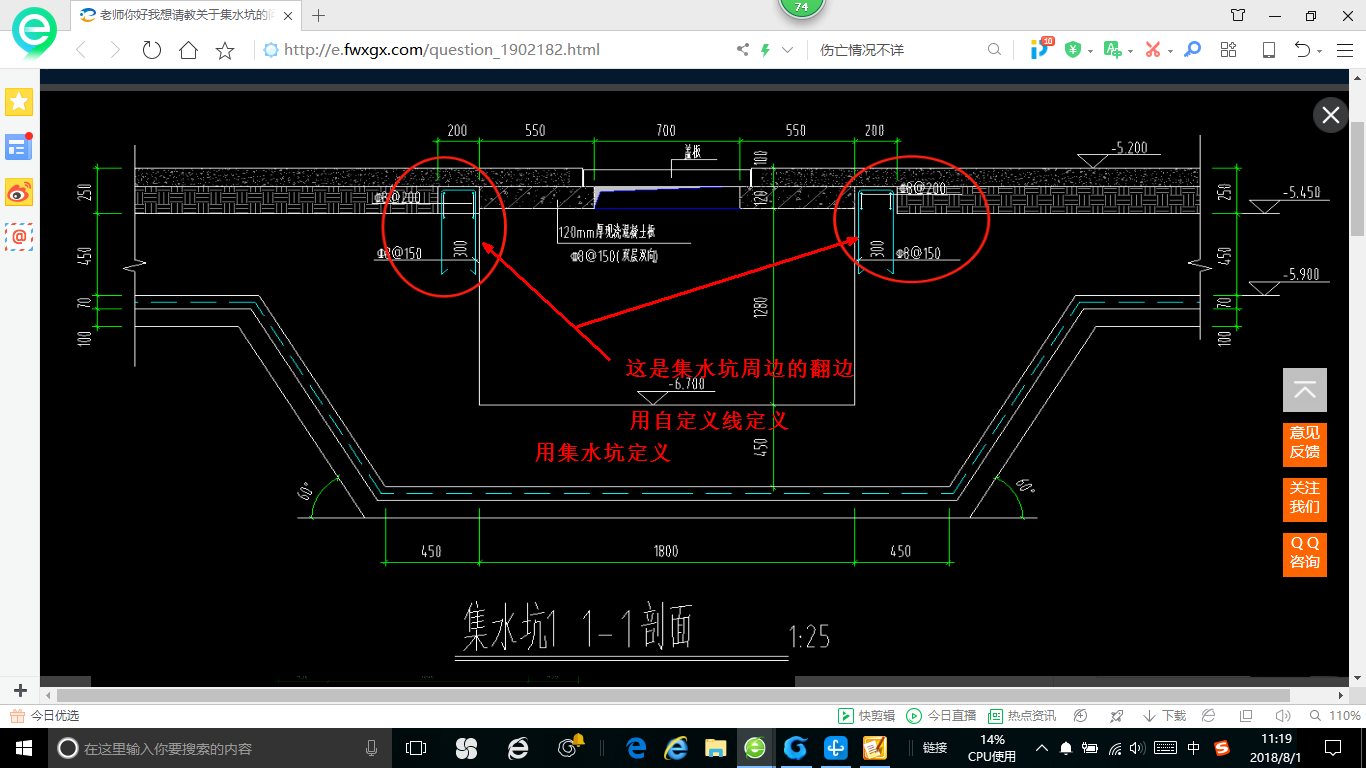Open favorites via the yellow star sidebar icon
The height and width of the screenshot is (768, 1366).
tap(19, 101)
